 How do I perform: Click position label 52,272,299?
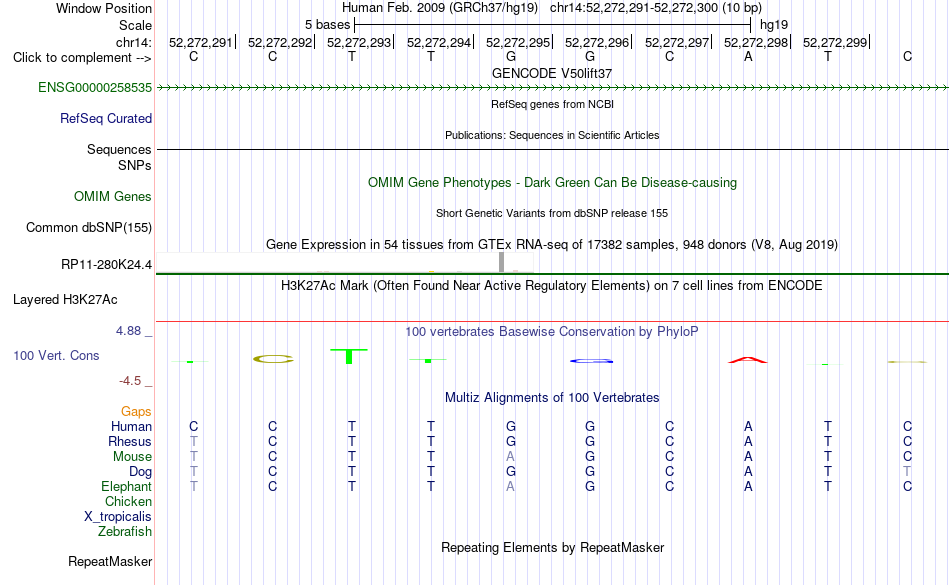[835, 42]
